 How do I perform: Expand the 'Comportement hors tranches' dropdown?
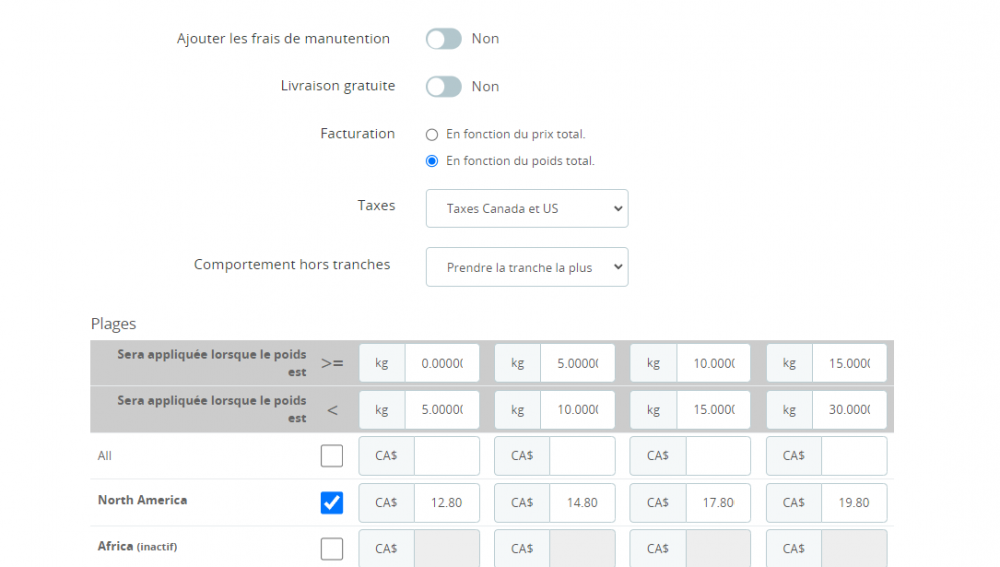527,267
